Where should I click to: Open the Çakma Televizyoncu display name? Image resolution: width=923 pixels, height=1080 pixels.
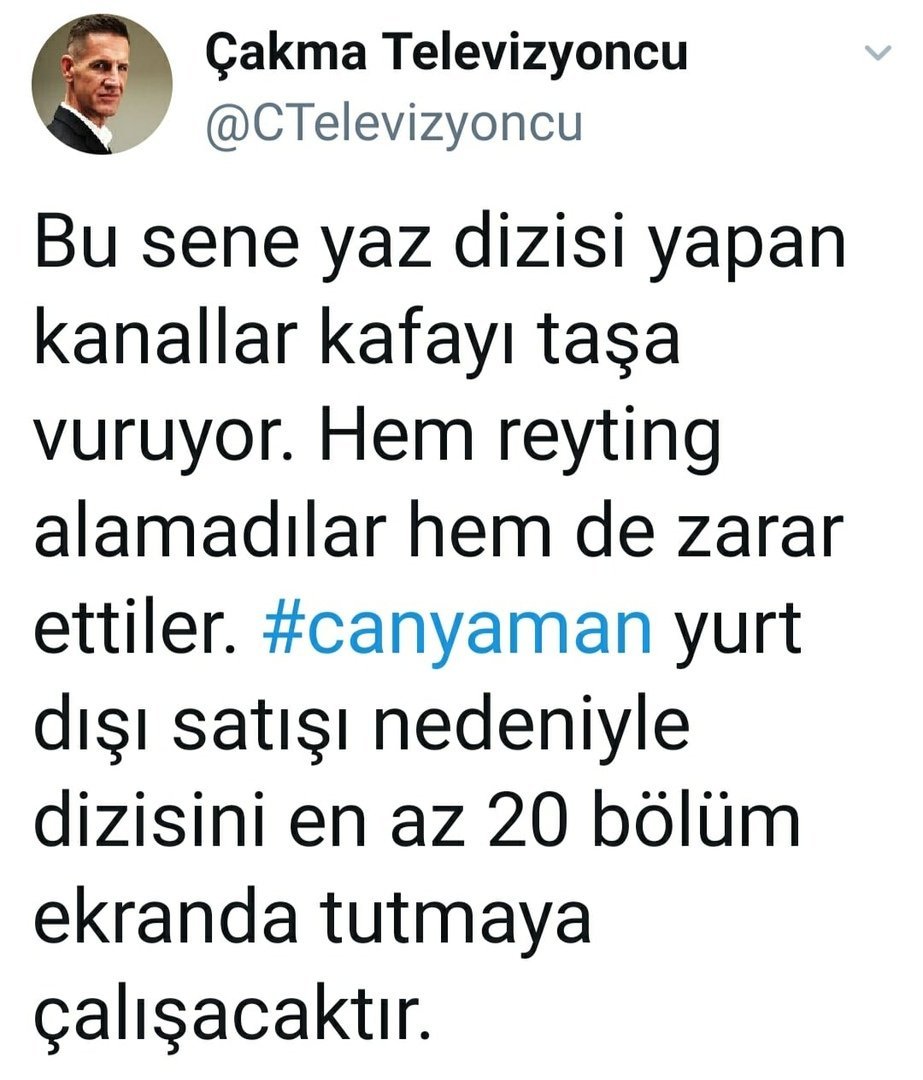(x=446, y=53)
